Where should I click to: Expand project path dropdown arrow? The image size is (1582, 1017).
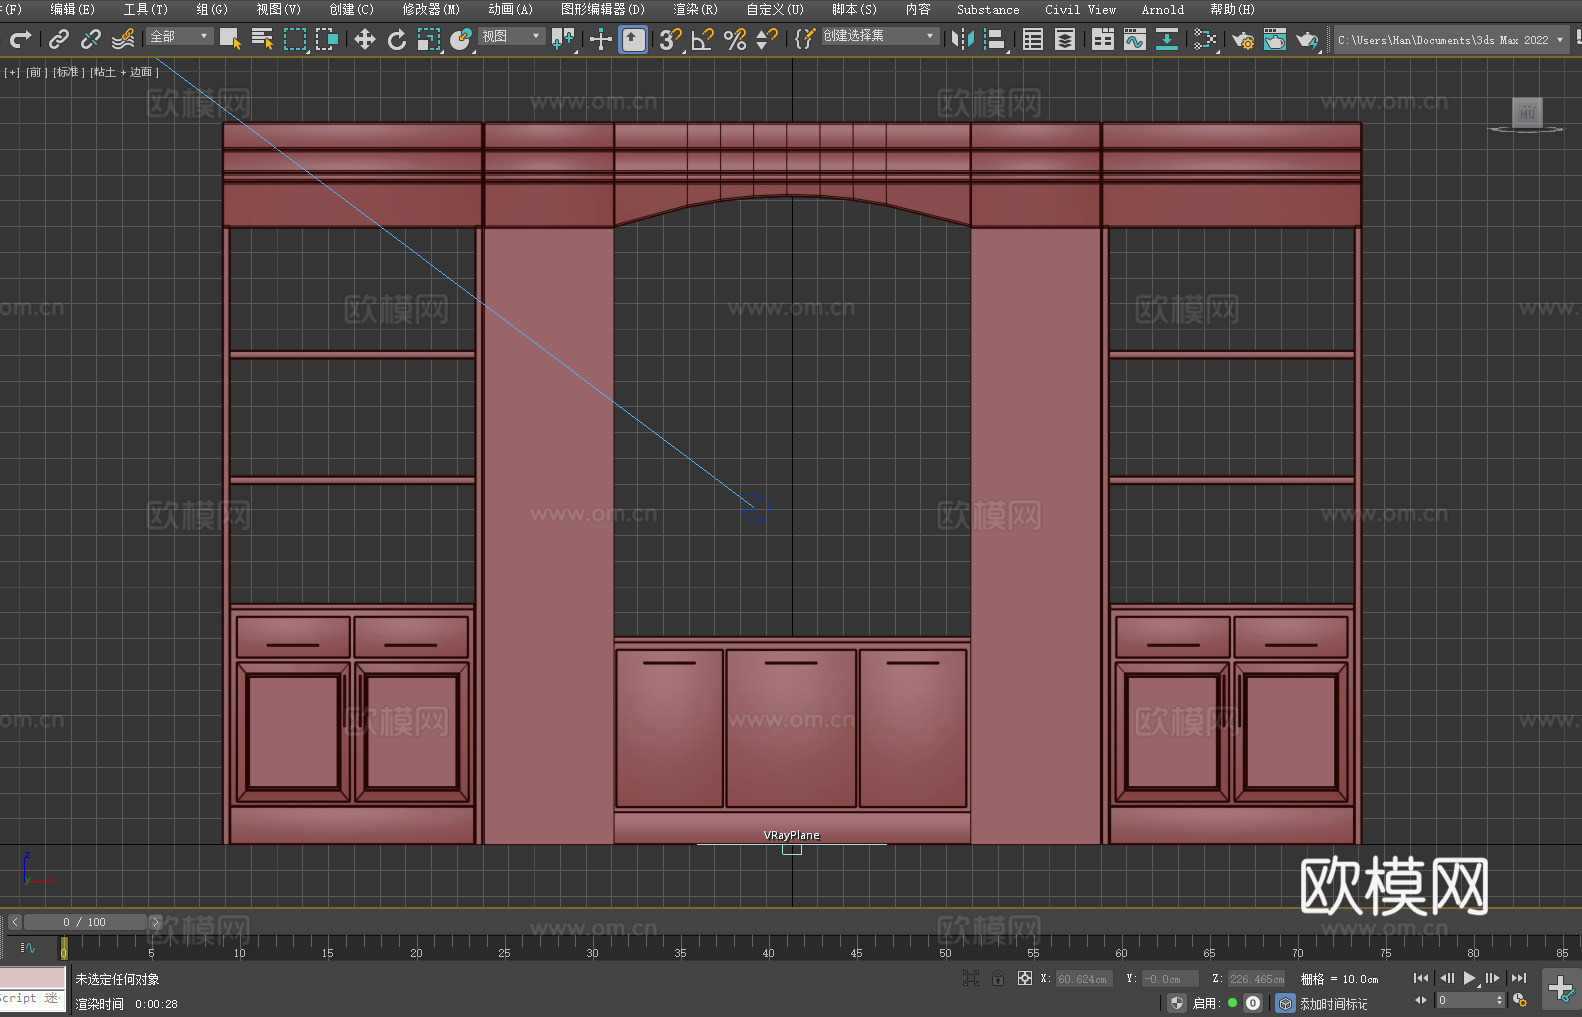1559,40
